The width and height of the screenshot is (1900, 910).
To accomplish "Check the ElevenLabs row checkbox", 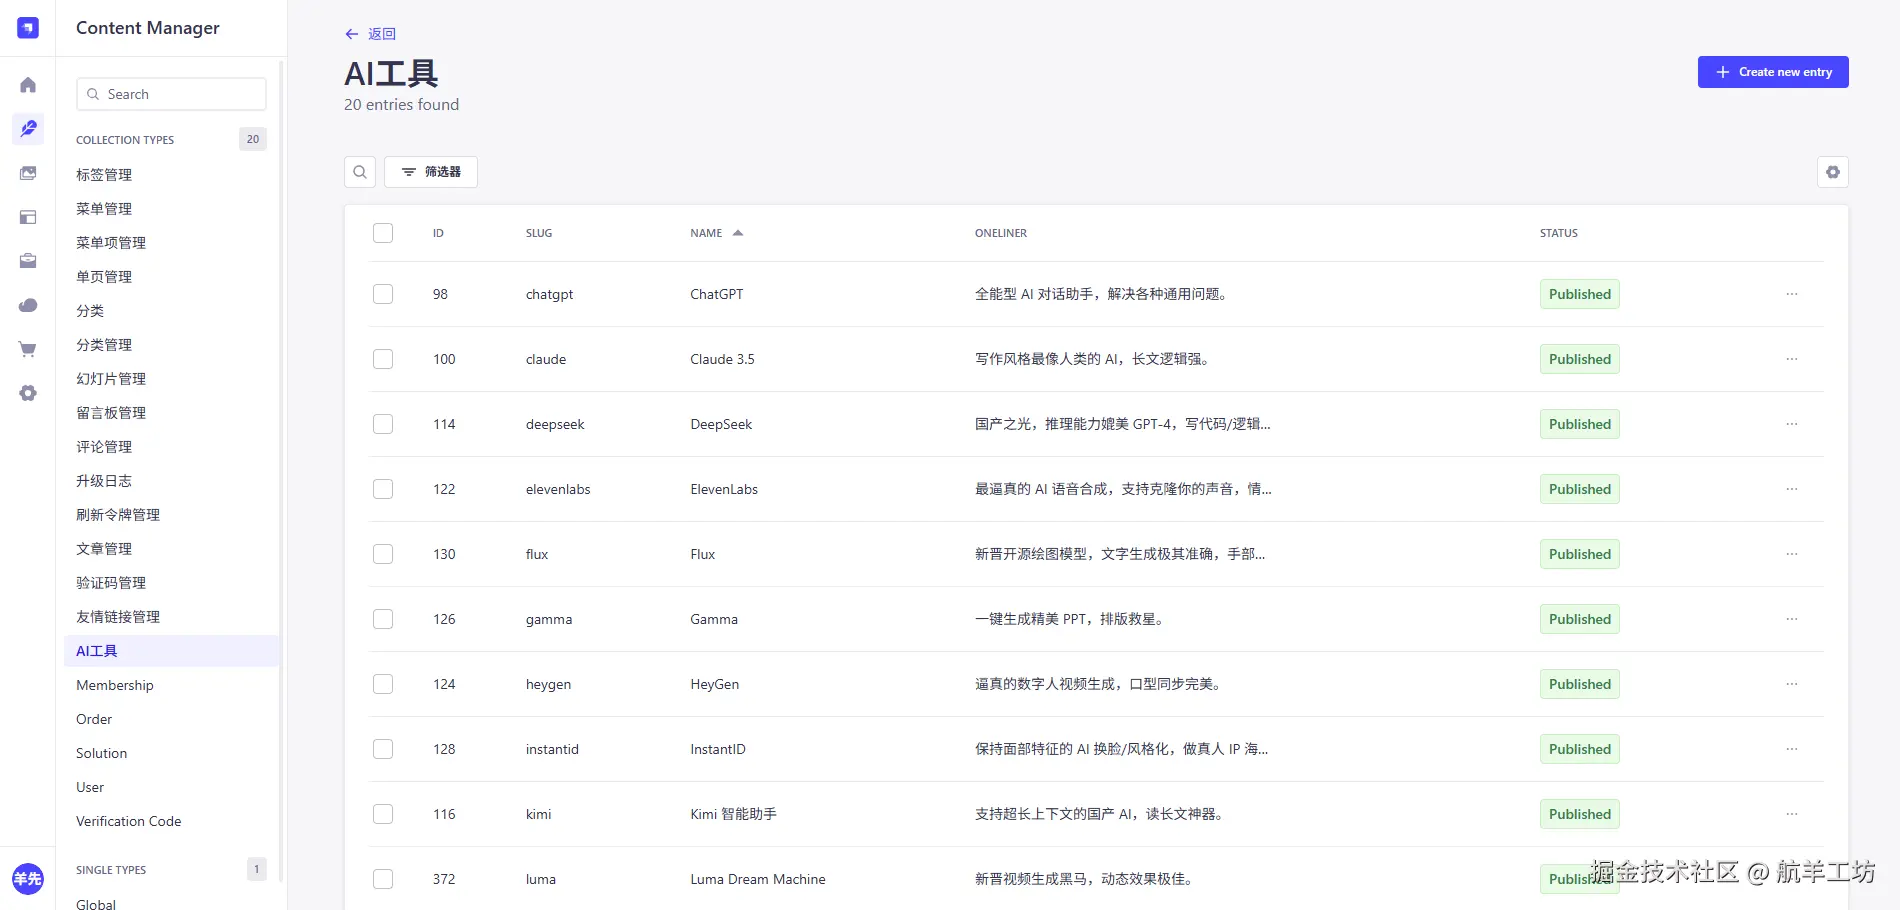I will [383, 489].
